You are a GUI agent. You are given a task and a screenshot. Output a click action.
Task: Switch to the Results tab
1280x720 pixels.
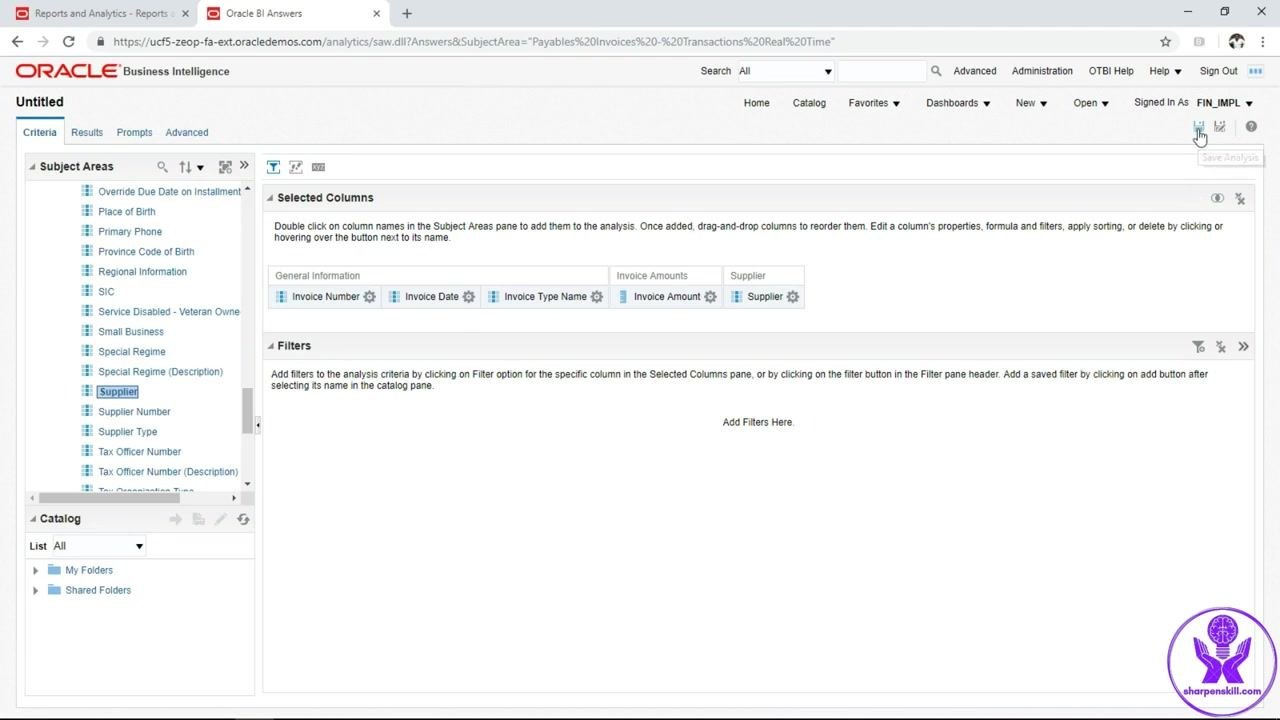click(x=87, y=132)
